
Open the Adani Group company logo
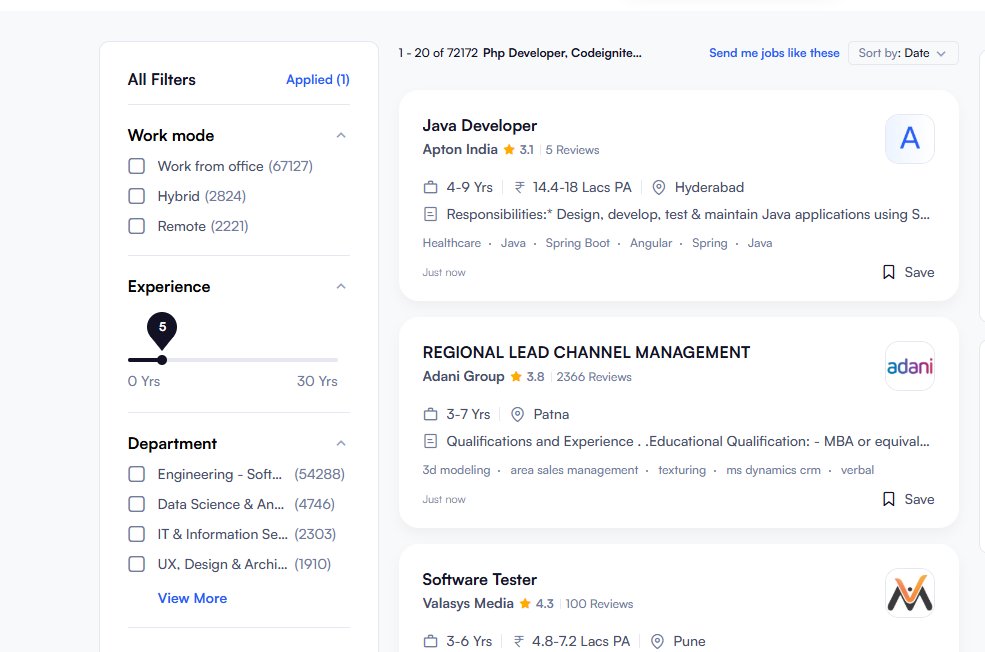[x=910, y=366]
